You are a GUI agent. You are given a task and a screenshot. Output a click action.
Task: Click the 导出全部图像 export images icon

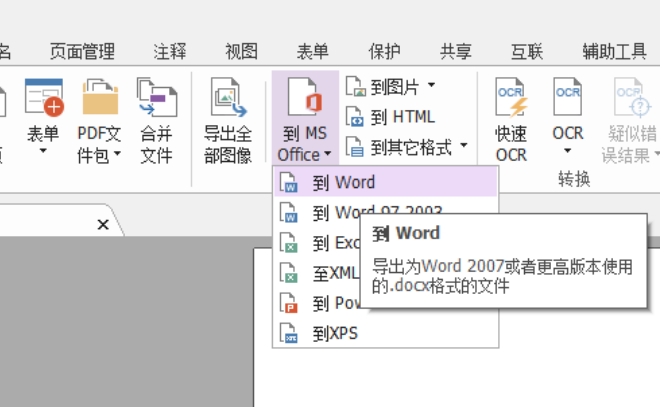pyautogui.click(x=228, y=97)
